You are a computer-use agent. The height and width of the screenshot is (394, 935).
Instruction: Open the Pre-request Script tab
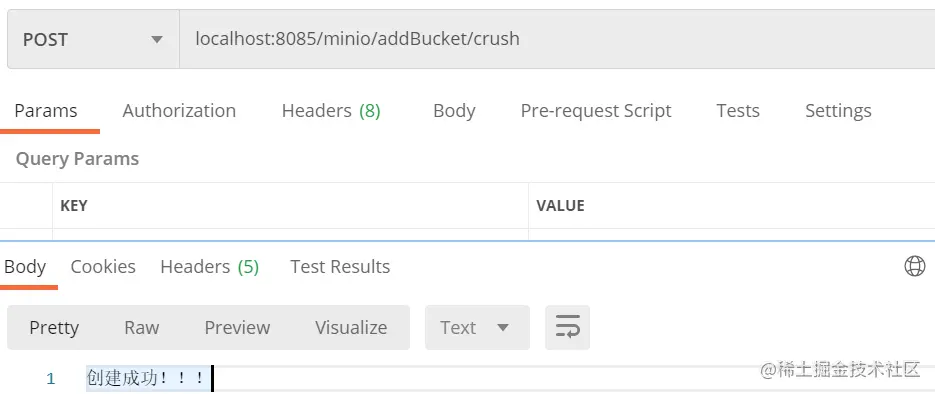[596, 111]
